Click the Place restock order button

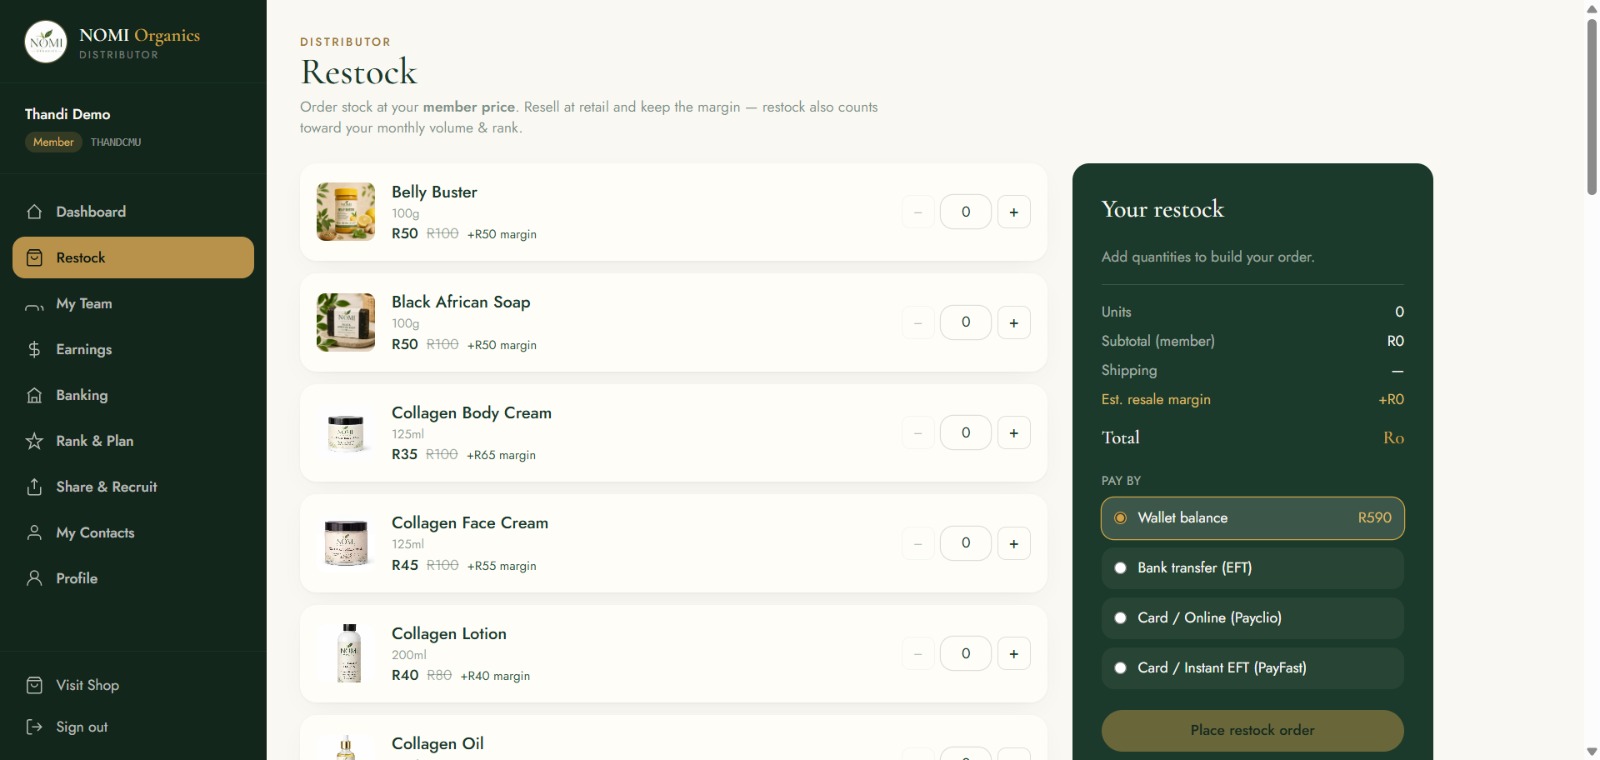(x=1252, y=731)
